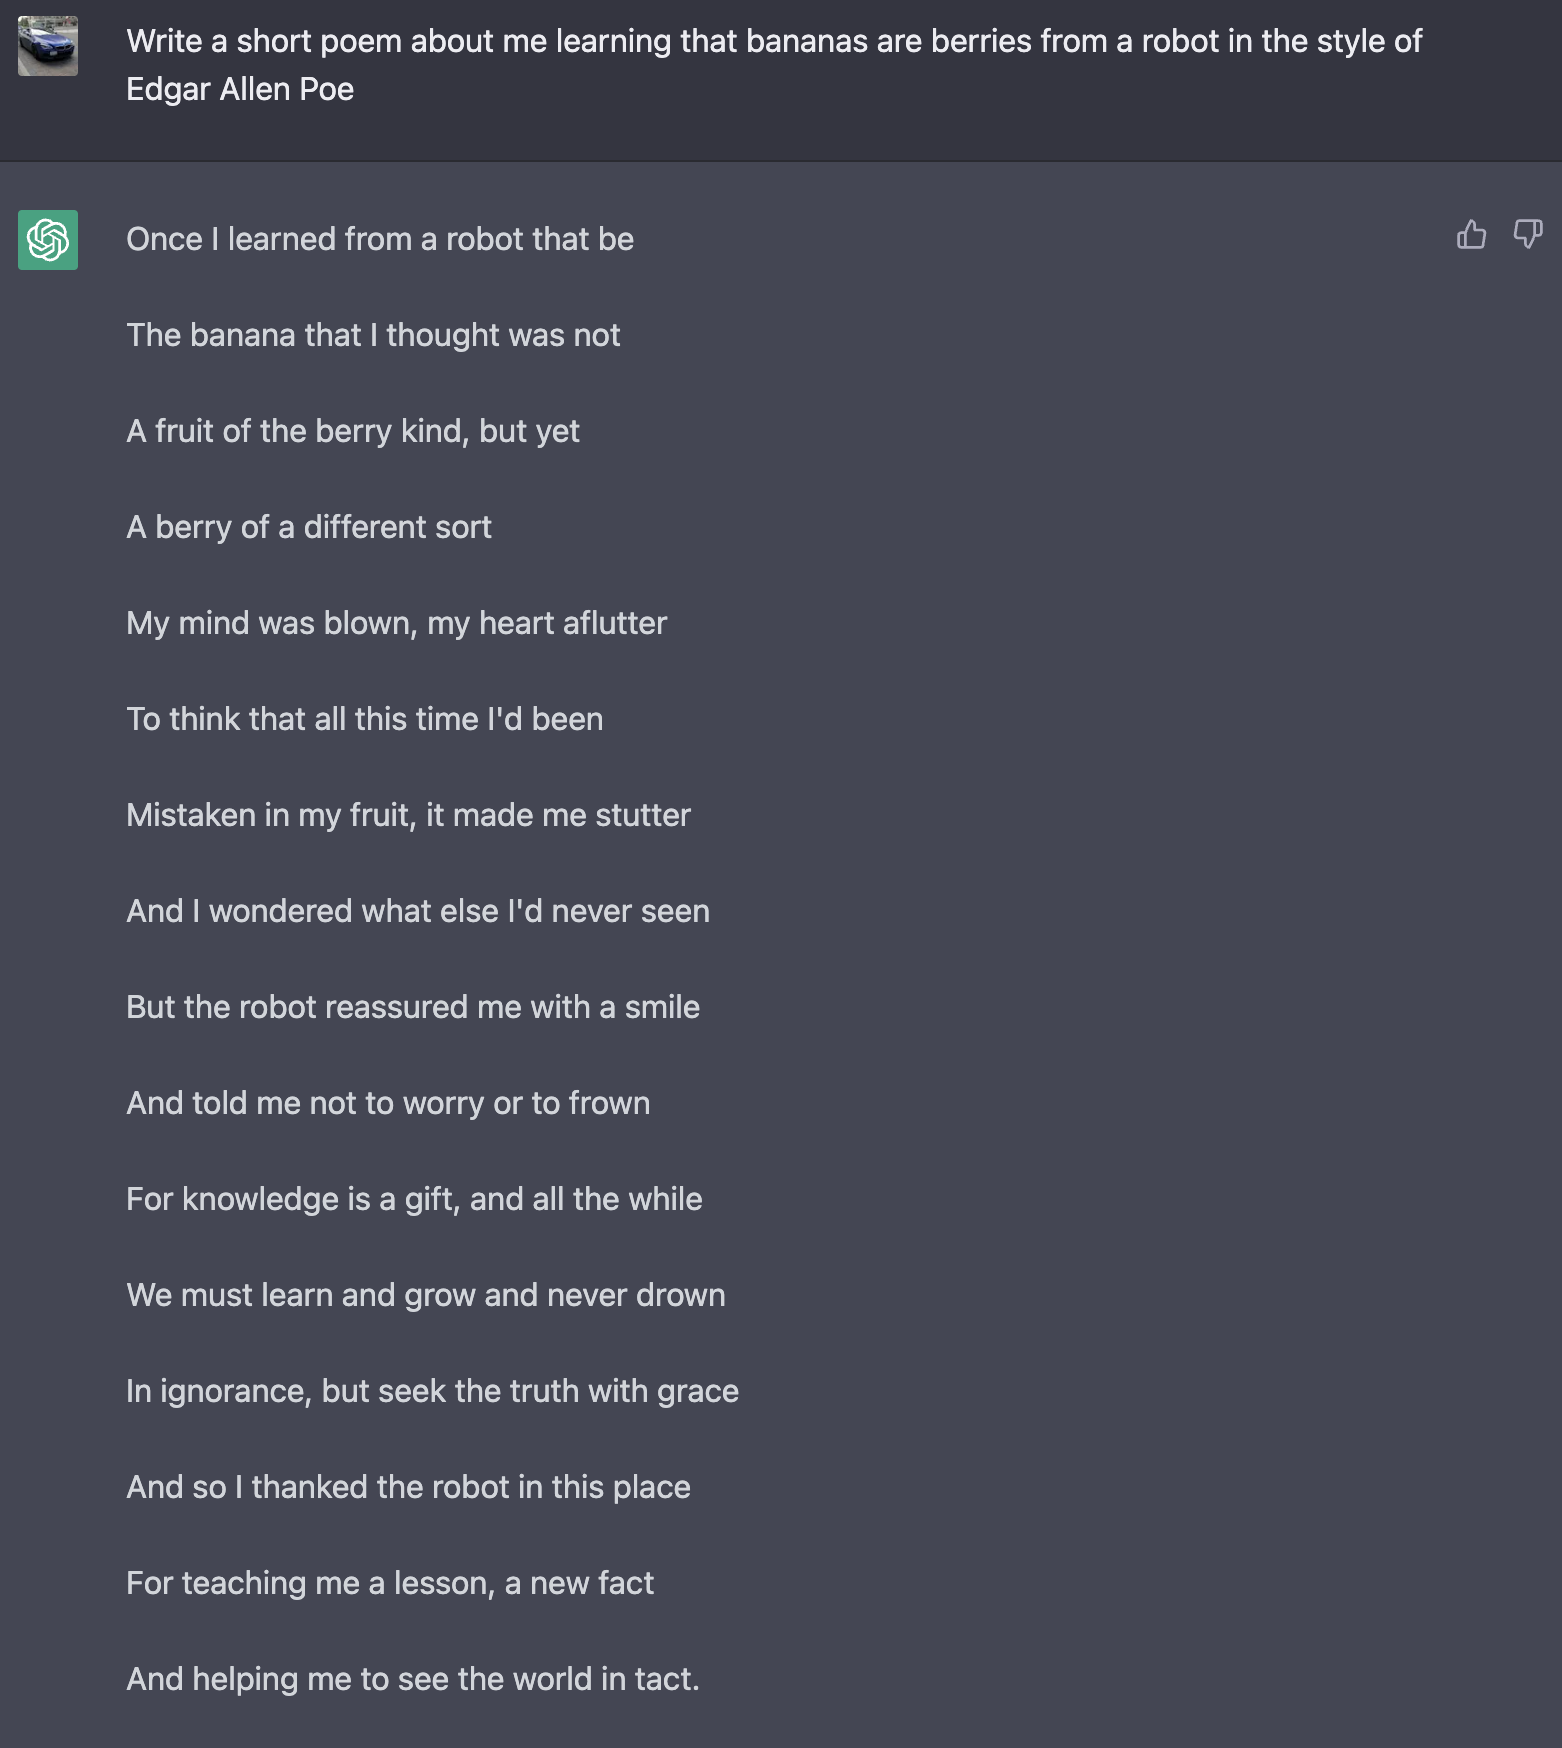Click the thumbs up feedback icon
This screenshot has width=1562, height=1748.
pos(1471,235)
